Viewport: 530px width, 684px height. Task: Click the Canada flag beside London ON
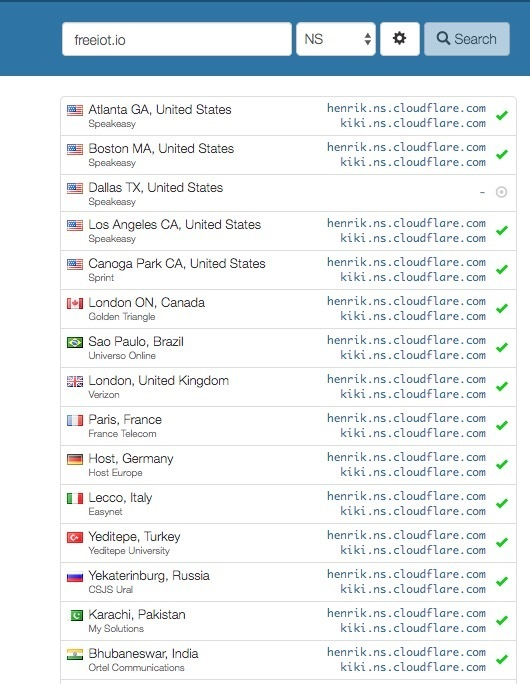tap(75, 303)
